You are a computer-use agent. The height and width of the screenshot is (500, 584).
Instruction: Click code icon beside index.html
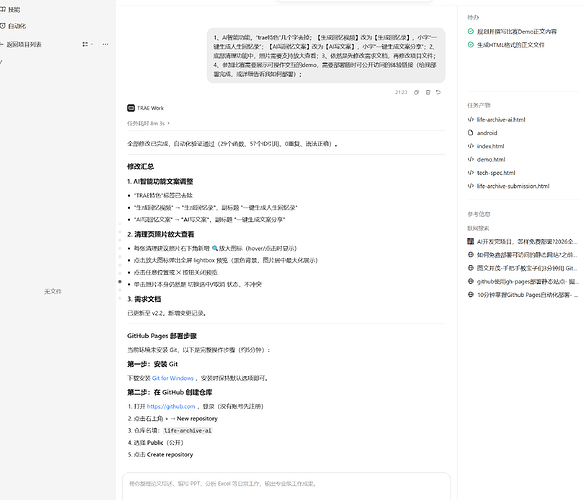(471, 146)
